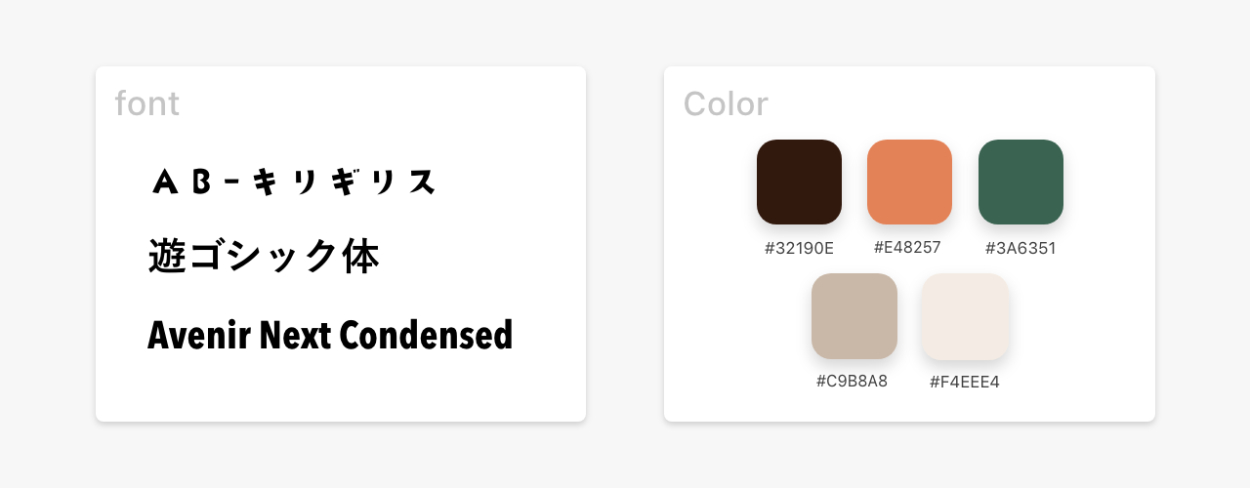
Task: Click the word "Avenir" in the font sample
Action: coord(200,336)
